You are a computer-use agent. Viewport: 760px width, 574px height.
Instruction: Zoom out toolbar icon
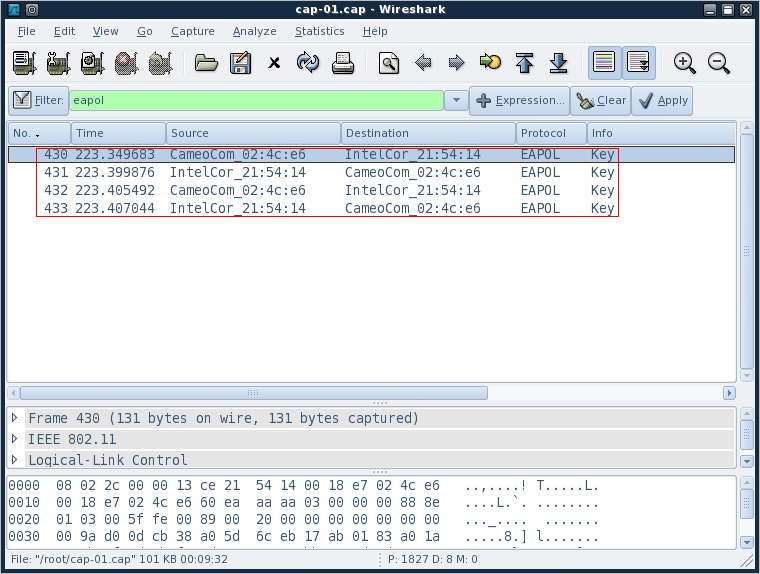(718, 63)
